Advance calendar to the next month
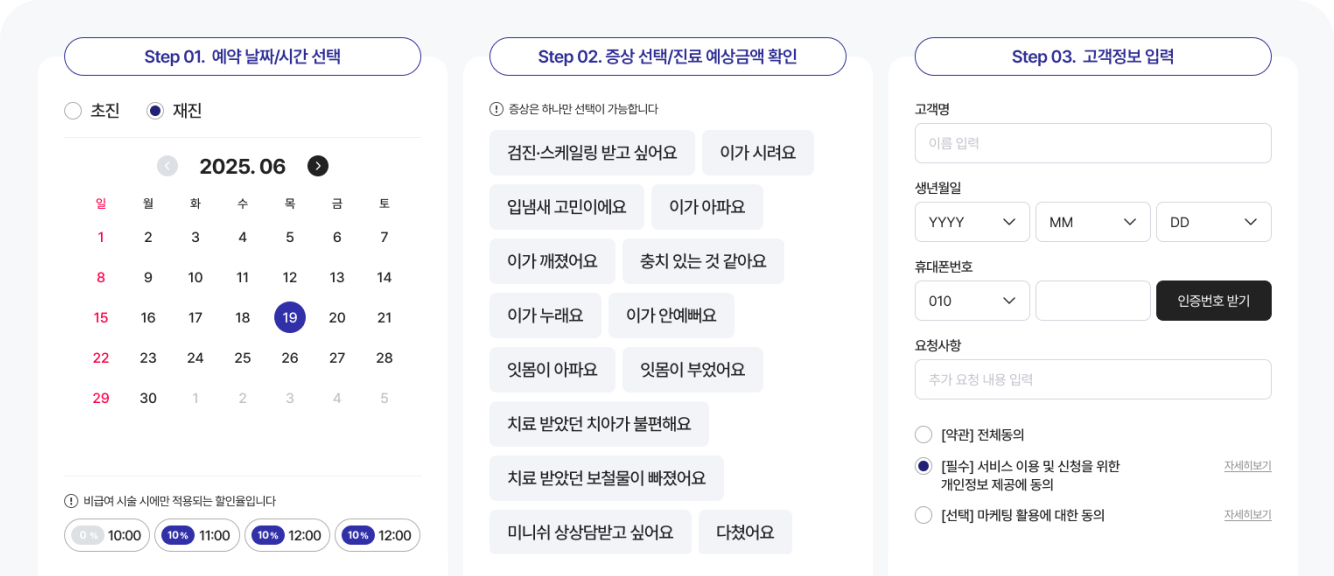1334x576 pixels. point(318,166)
